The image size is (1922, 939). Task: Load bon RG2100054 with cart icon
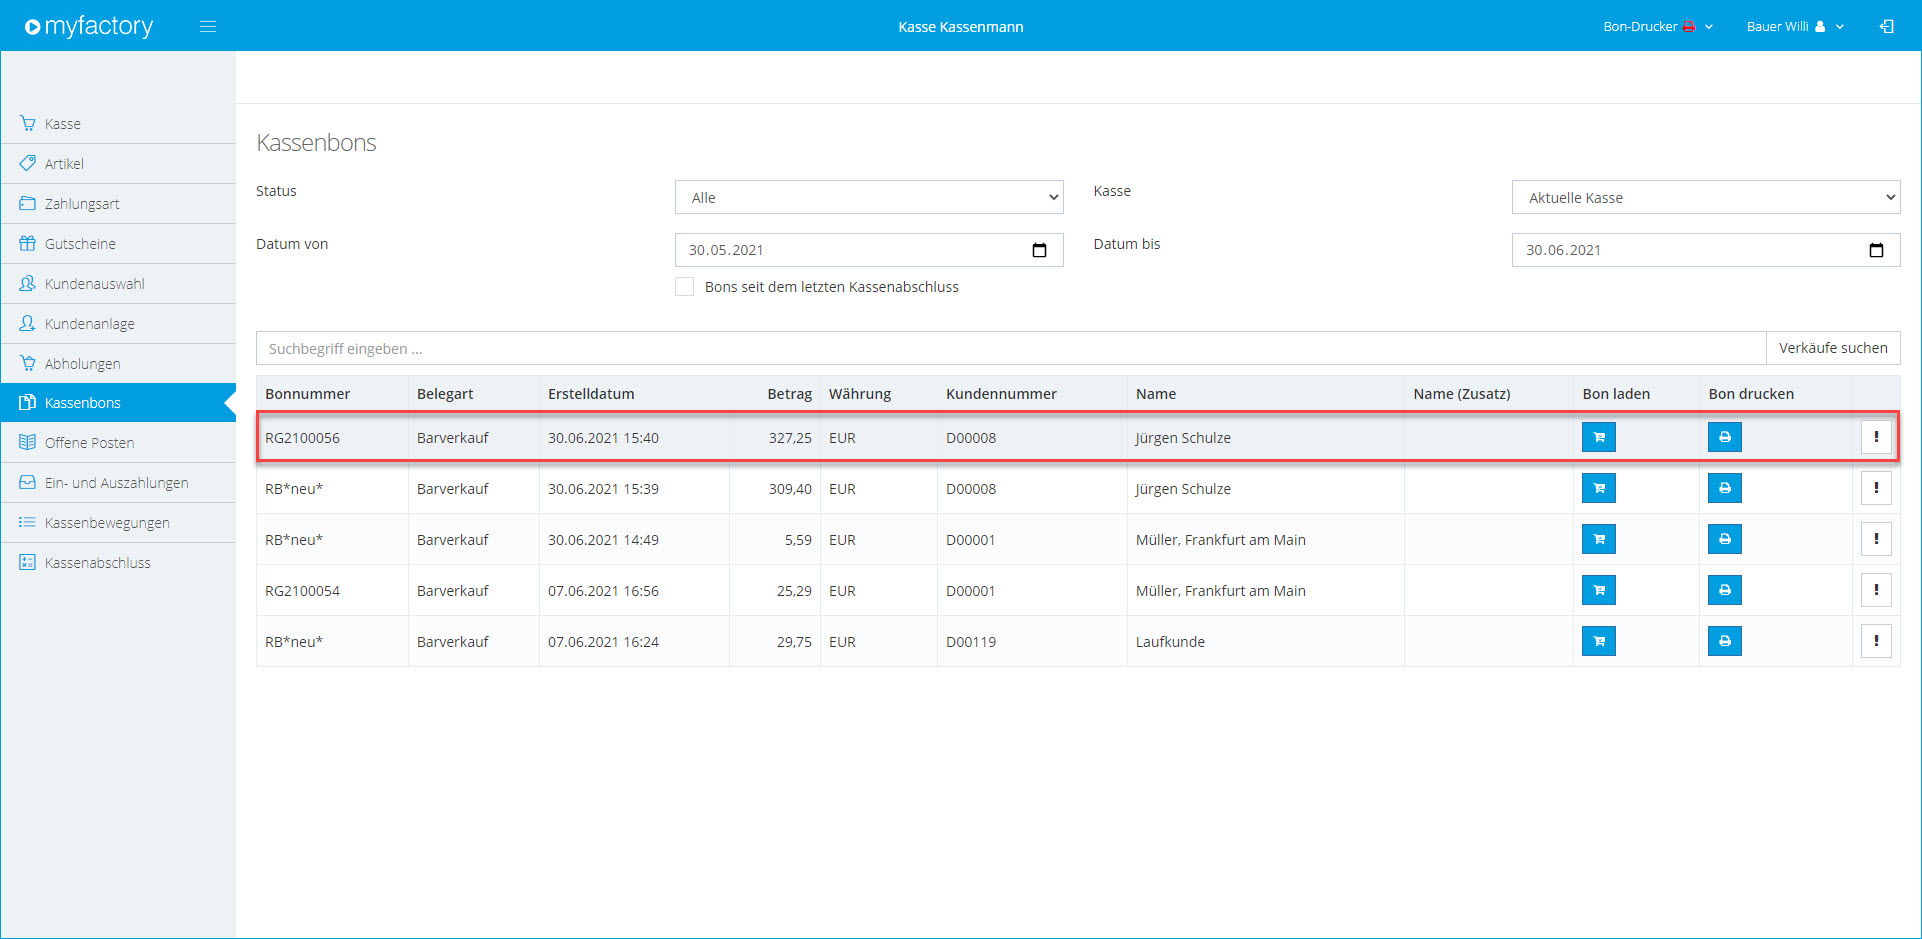tap(1599, 590)
